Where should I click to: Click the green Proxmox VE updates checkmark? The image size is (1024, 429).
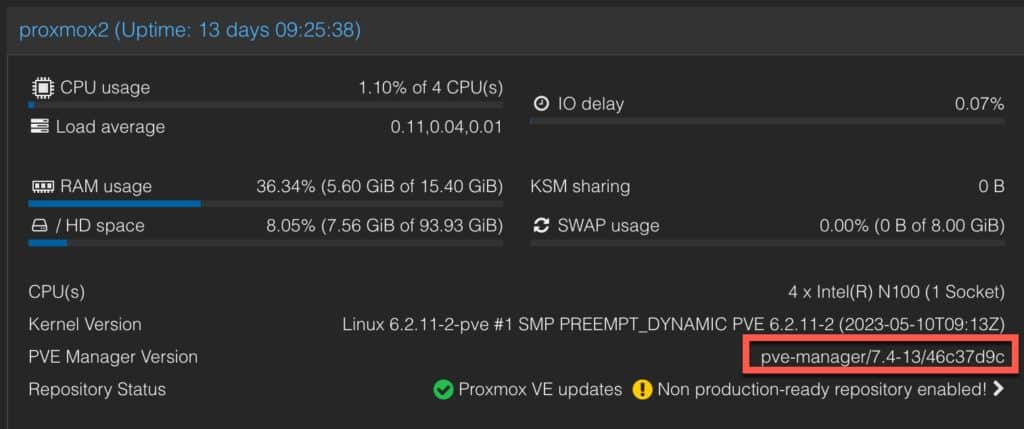click(x=443, y=390)
